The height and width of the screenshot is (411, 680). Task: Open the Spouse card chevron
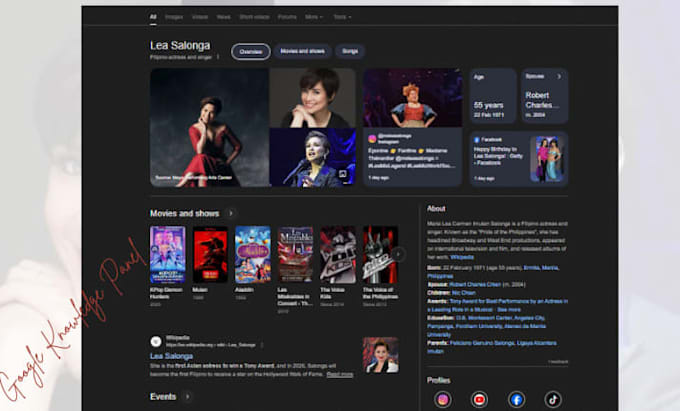click(x=559, y=76)
